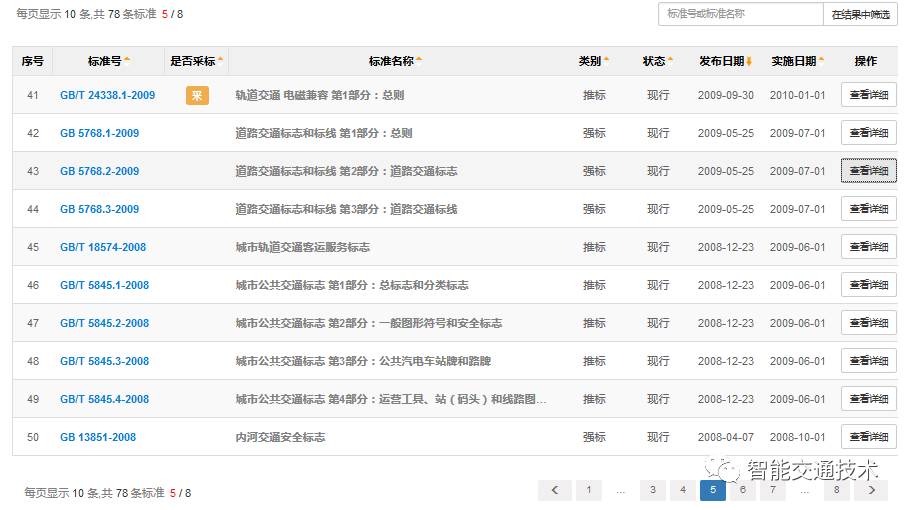The image size is (908, 510).
Task: Open standard GB 13851-2008
Action: coord(98,437)
